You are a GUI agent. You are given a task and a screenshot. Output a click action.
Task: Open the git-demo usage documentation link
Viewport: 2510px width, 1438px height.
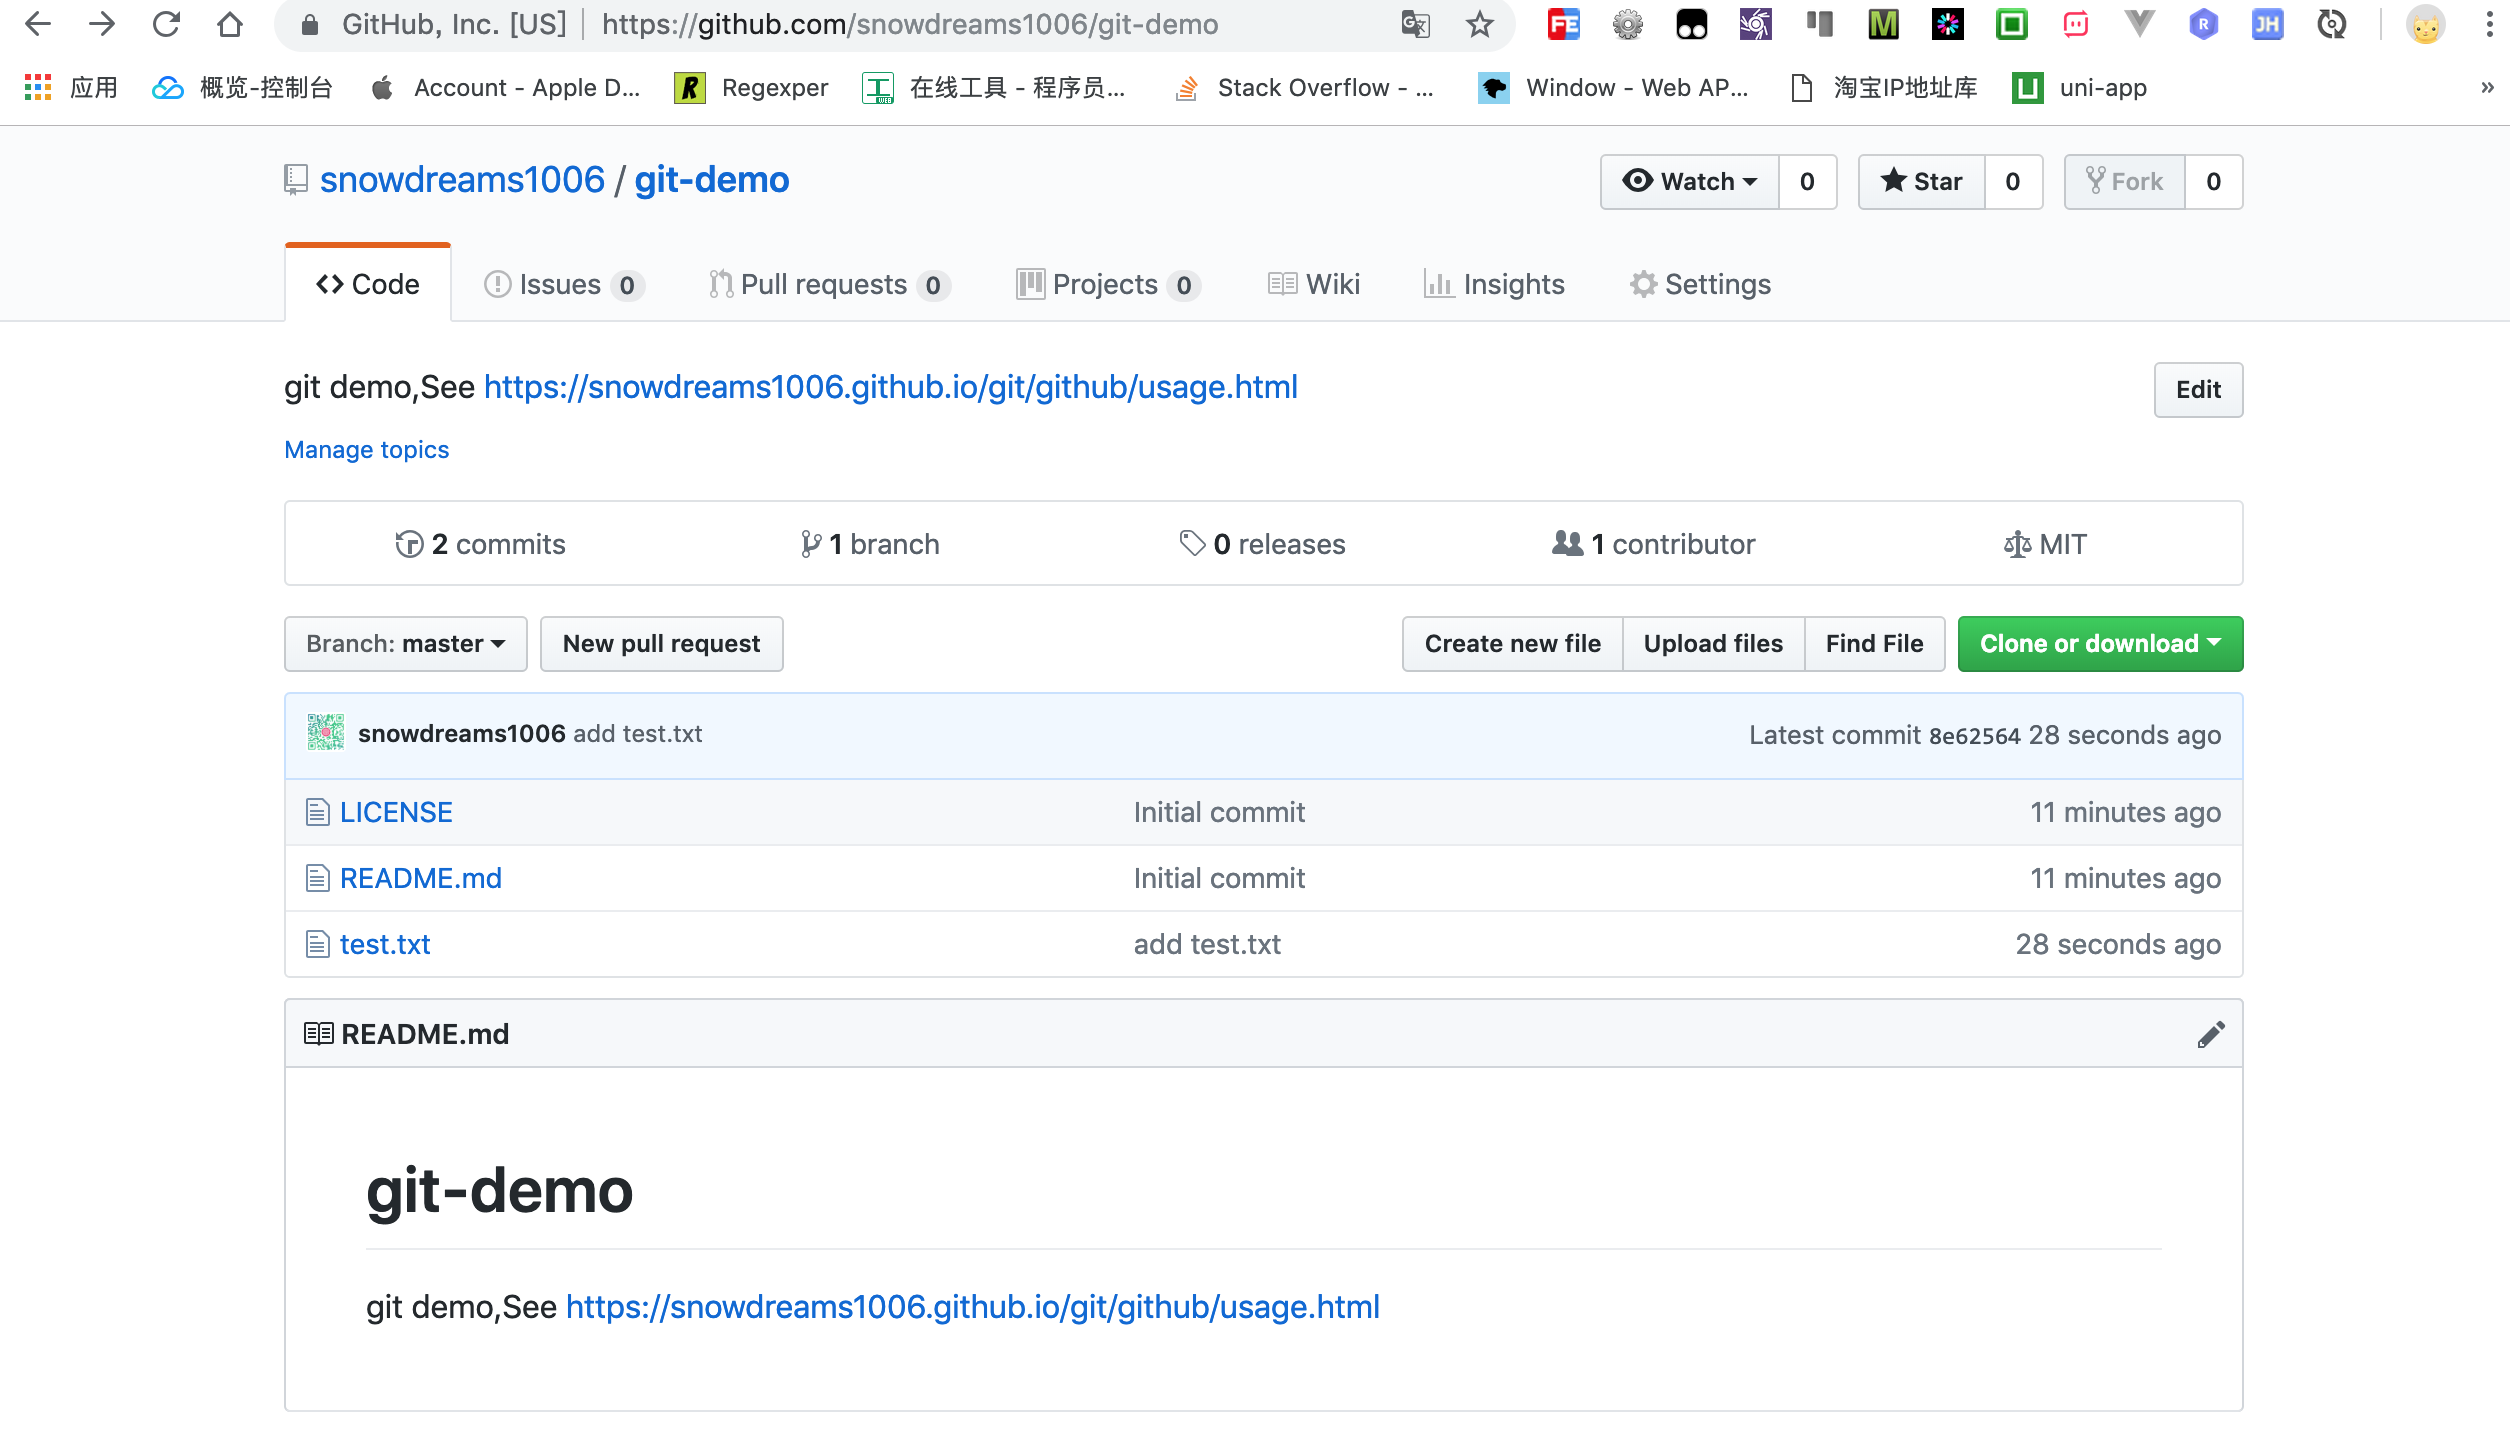[x=890, y=386]
